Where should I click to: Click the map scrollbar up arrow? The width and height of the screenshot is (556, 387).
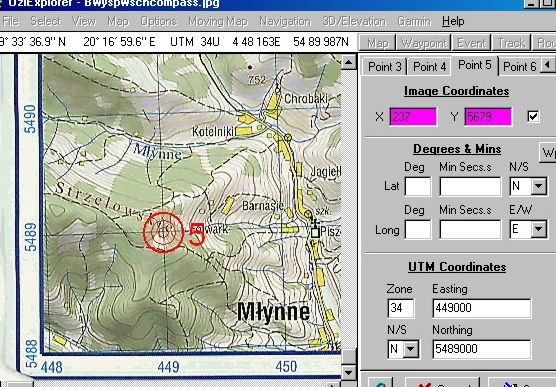(x=349, y=62)
